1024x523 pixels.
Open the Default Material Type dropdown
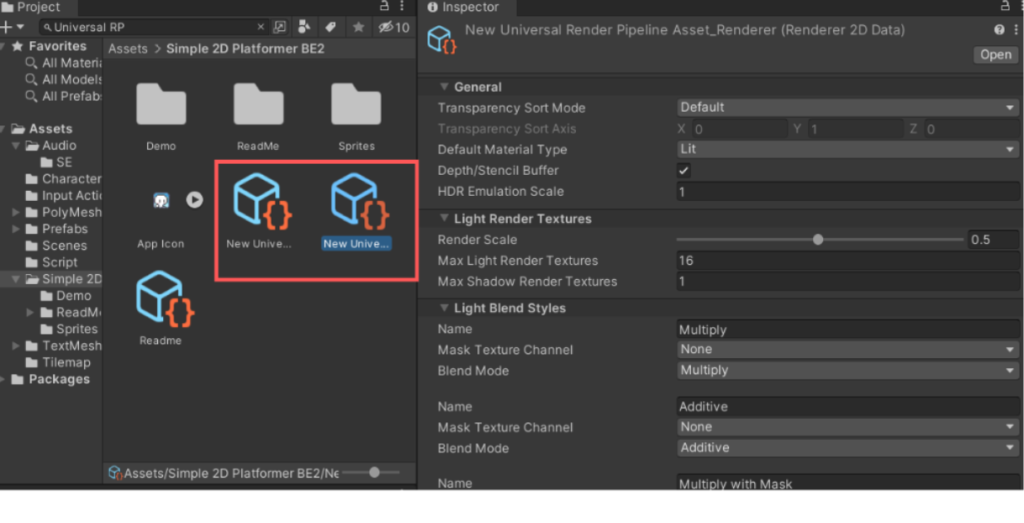(847, 150)
